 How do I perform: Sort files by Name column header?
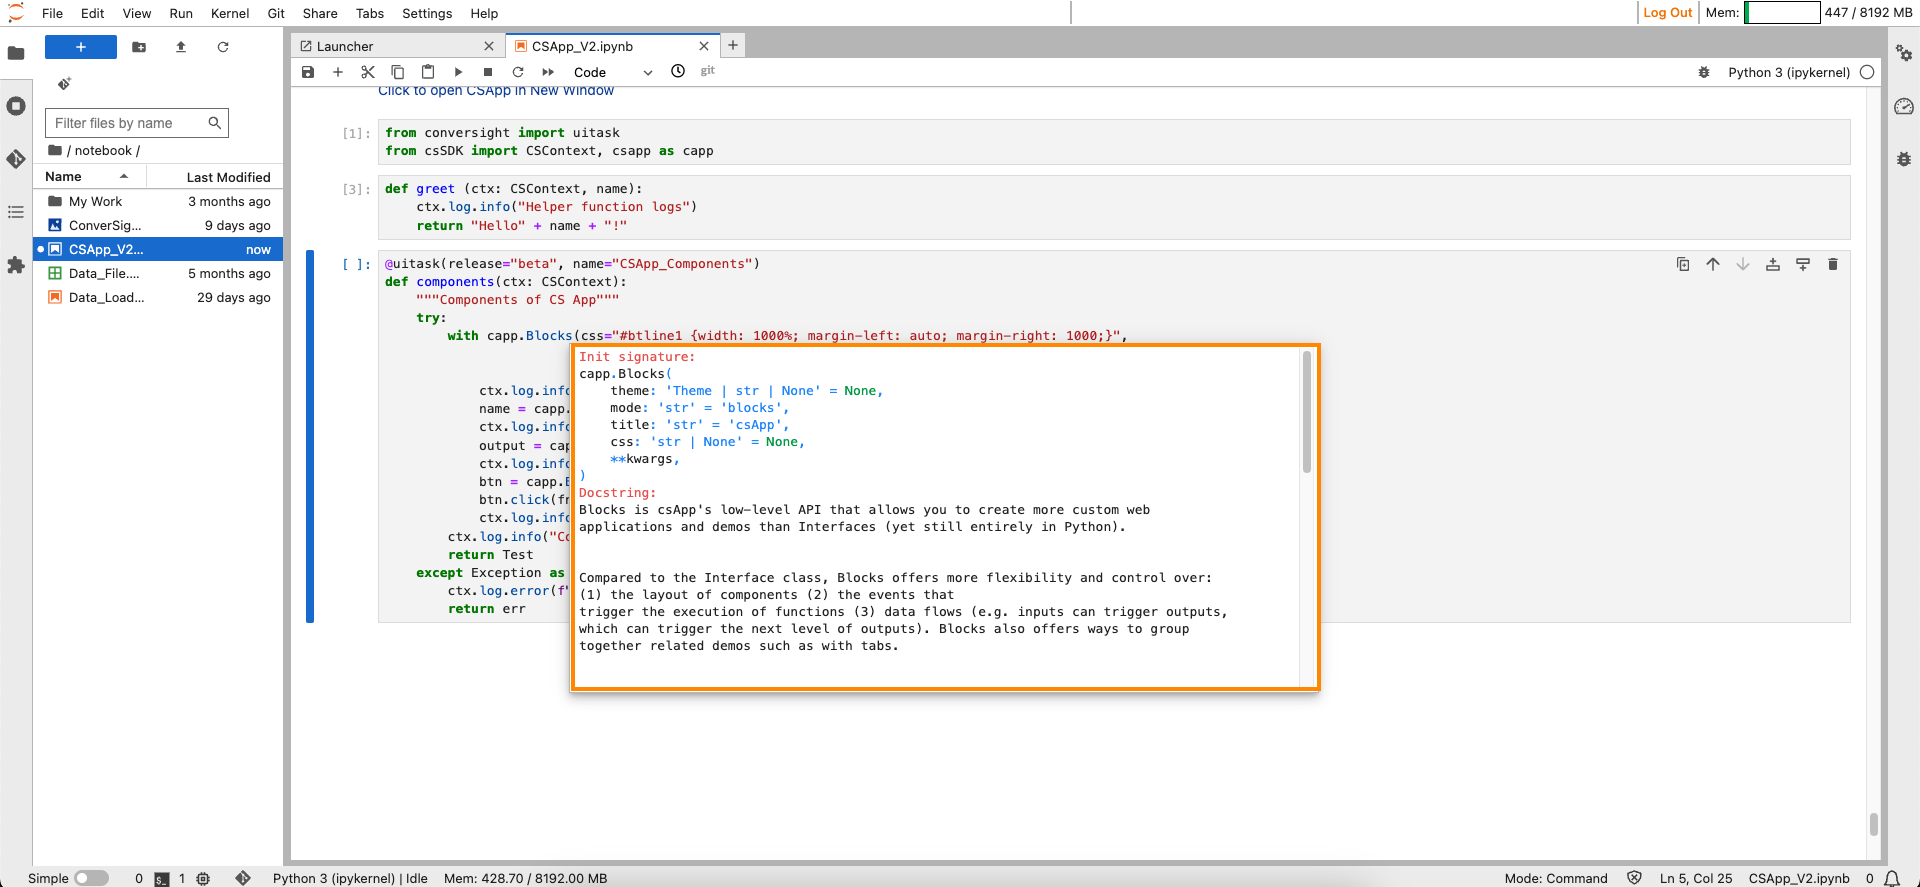click(90, 177)
